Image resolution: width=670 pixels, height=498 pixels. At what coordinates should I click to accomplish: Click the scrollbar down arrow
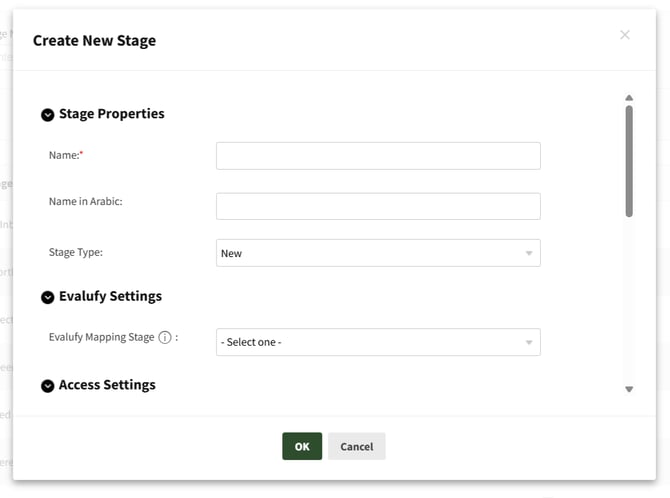click(x=629, y=389)
